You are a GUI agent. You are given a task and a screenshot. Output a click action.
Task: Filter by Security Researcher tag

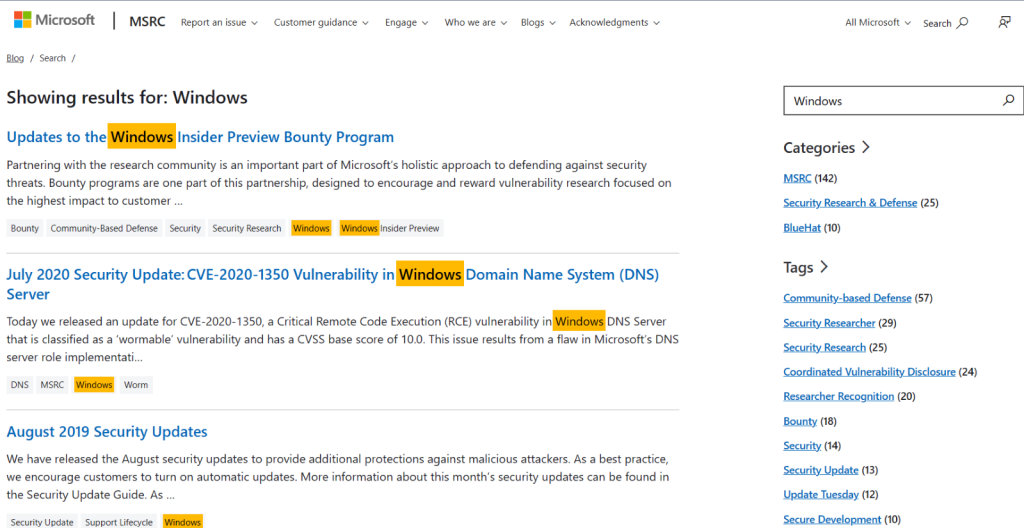(x=829, y=323)
